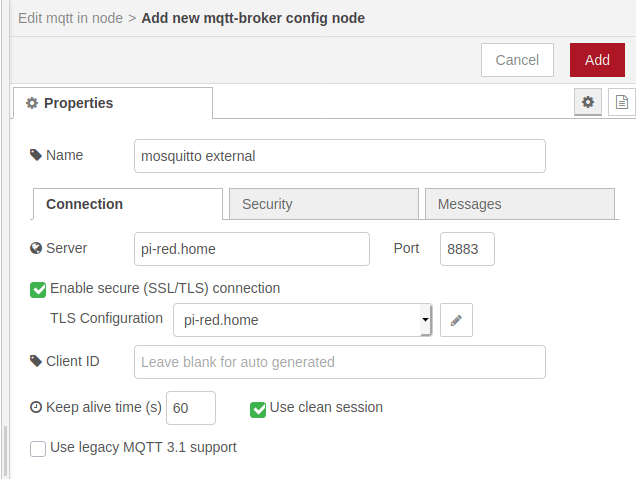This screenshot has height=479, width=636.
Task: Enable legacy MQTT 3.1 support
Action: [x=39, y=448]
